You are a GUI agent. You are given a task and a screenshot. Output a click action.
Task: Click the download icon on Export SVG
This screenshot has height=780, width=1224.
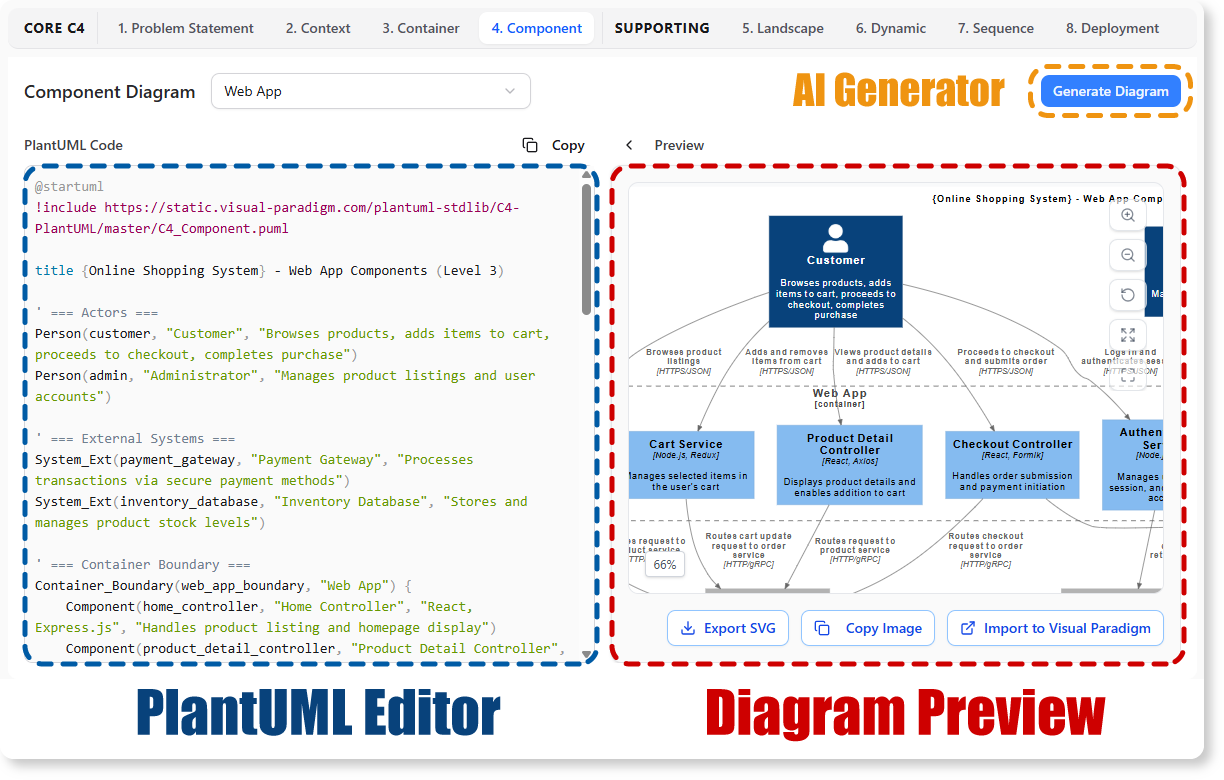[x=687, y=628]
